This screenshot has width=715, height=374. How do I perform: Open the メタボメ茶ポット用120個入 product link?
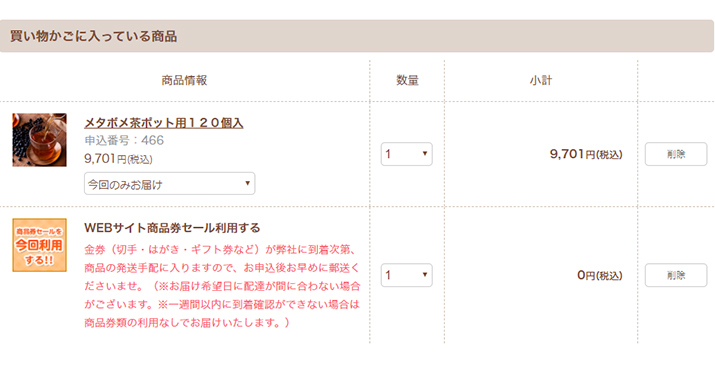[164, 123]
